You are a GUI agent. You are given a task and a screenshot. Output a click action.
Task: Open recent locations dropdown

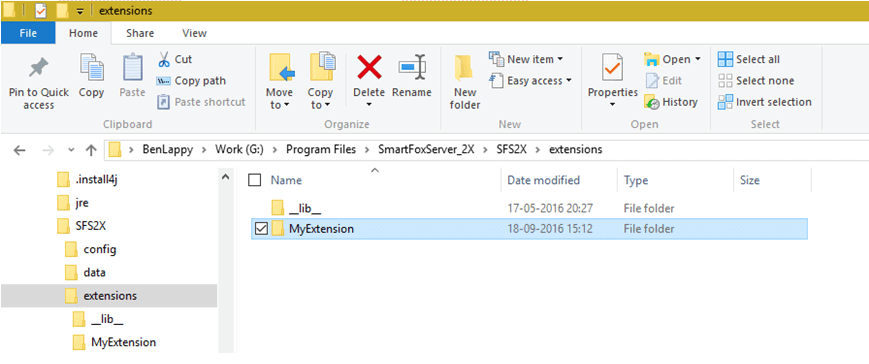(x=70, y=150)
